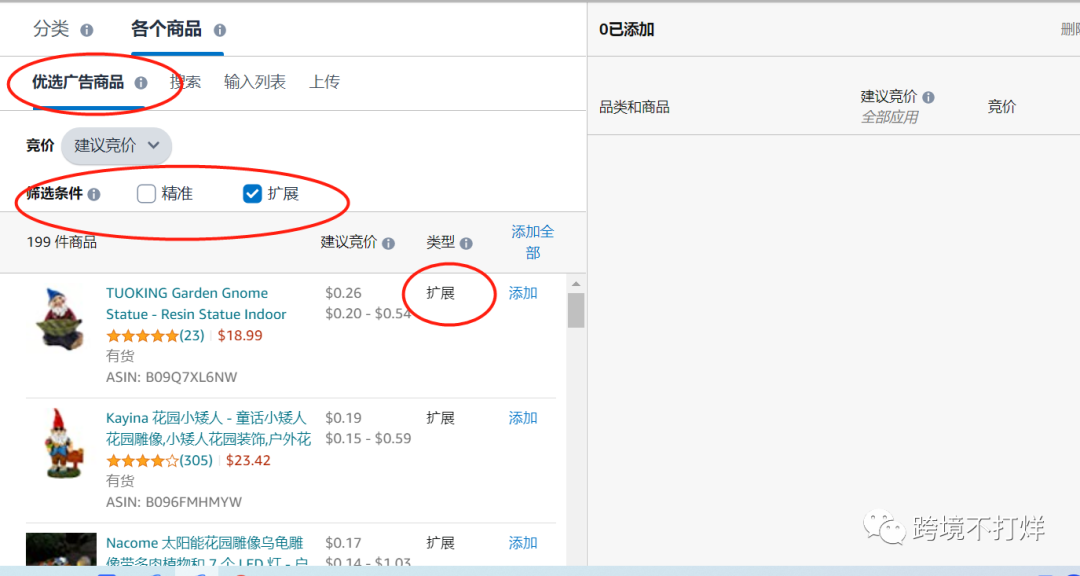
Task: Switch to the 搜索 sub-tab
Action: [186, 83]
